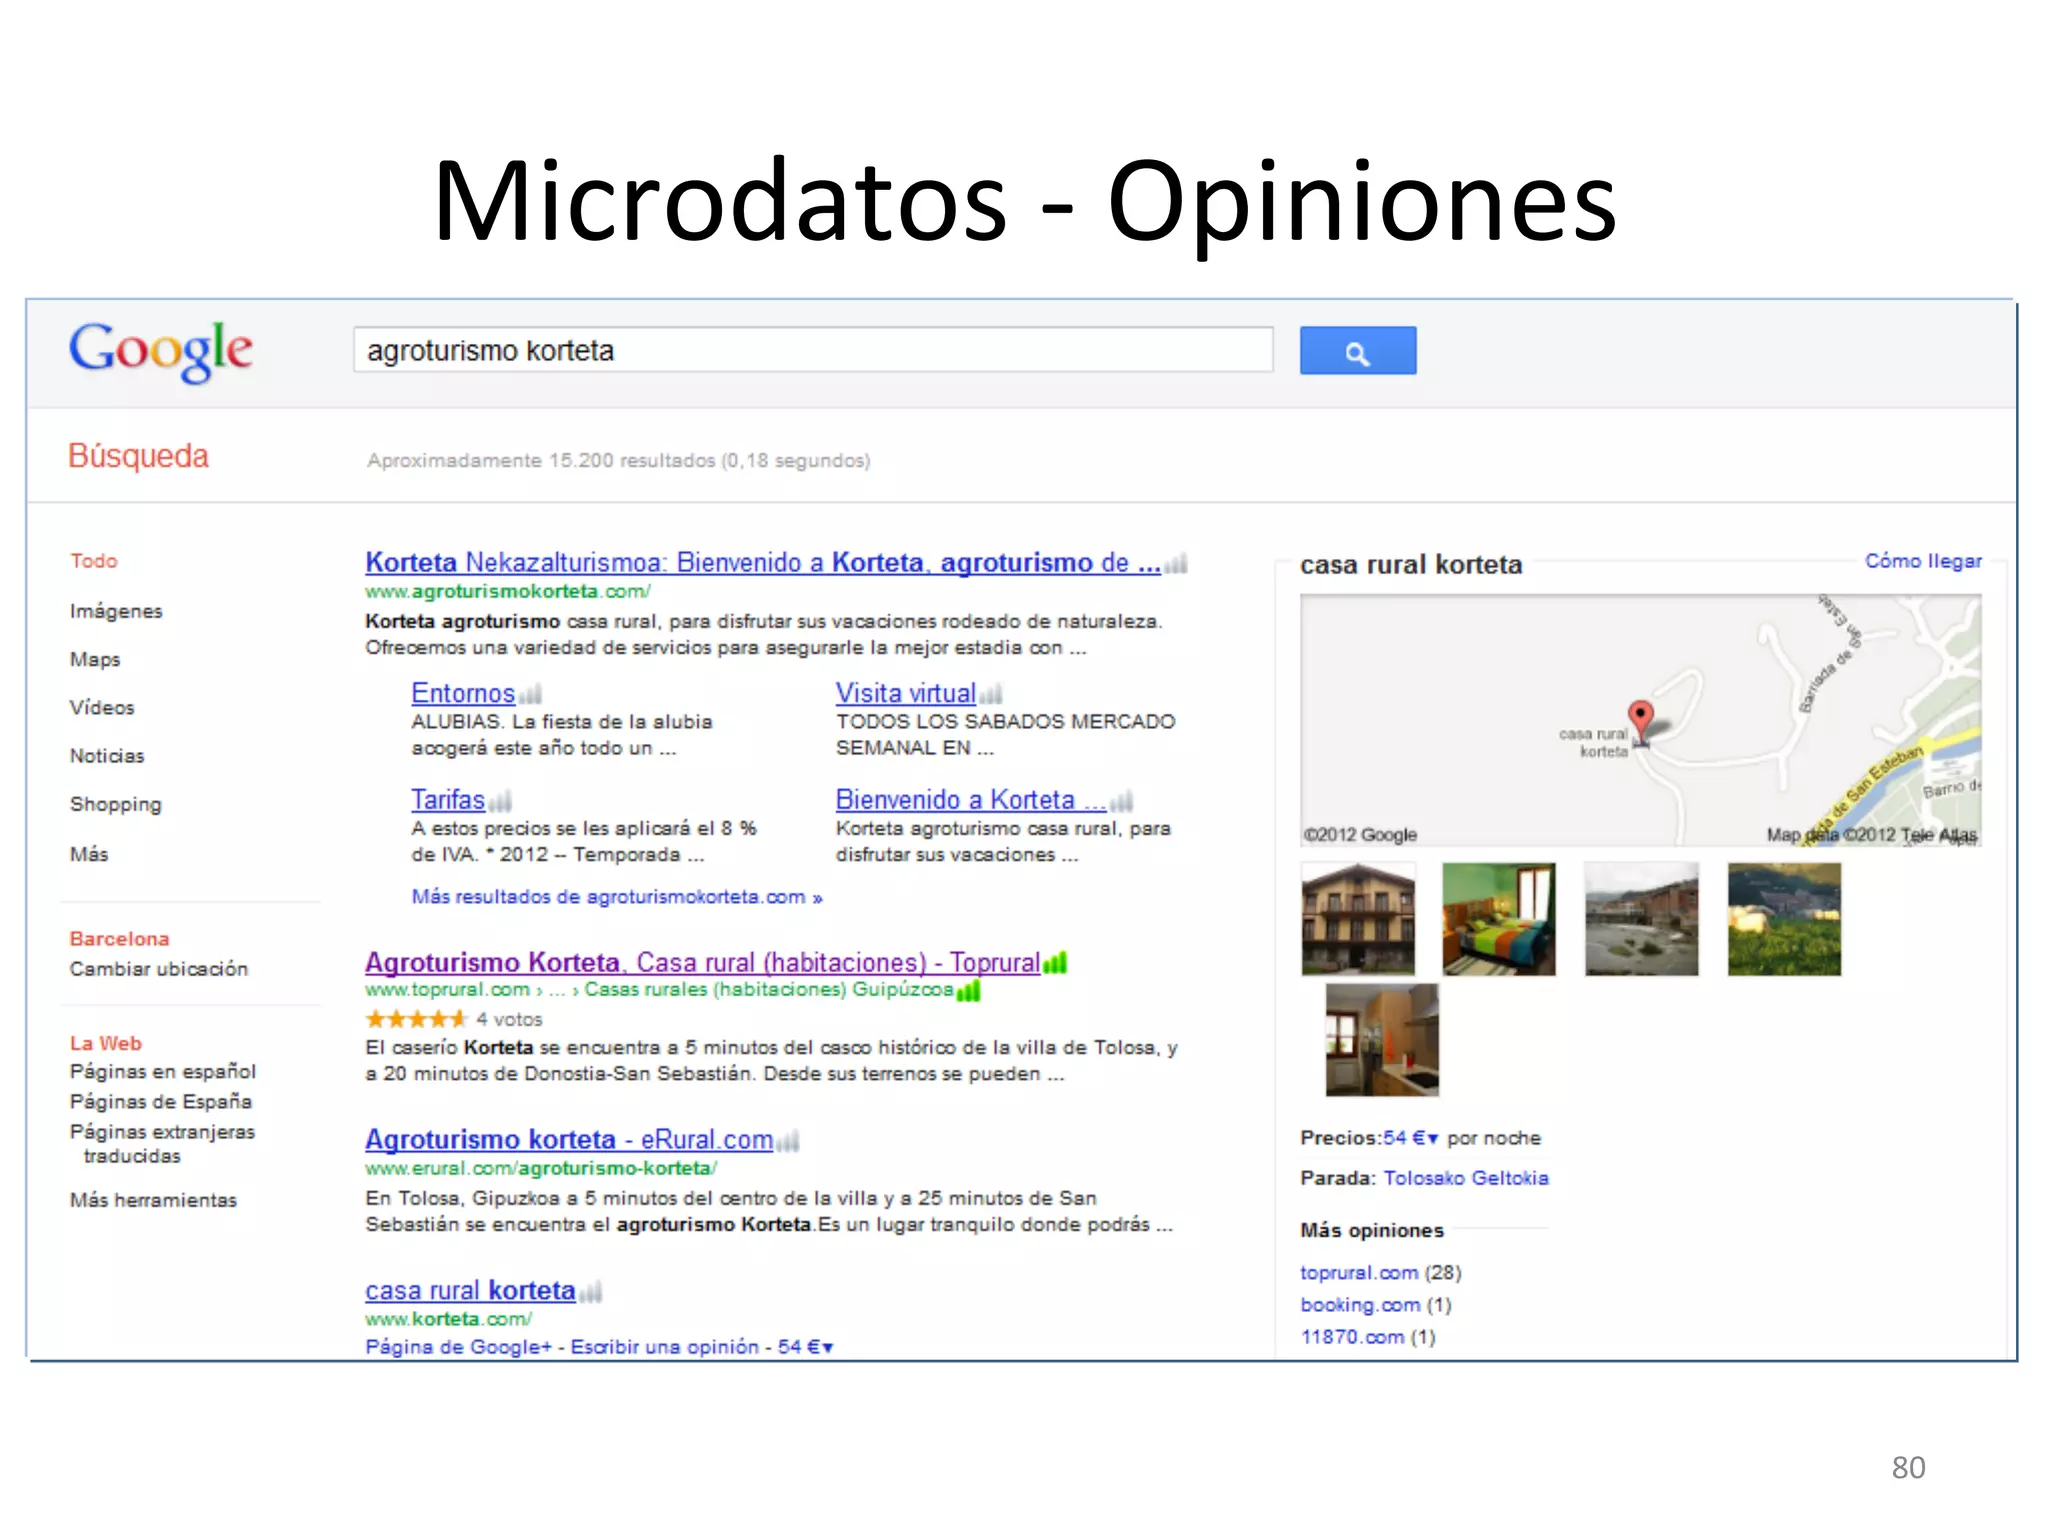The height and width of the screenshot is (1536, 2048).
Task: Click Más resultados de agroturismokorteta.com
Action: pos(617,897)
